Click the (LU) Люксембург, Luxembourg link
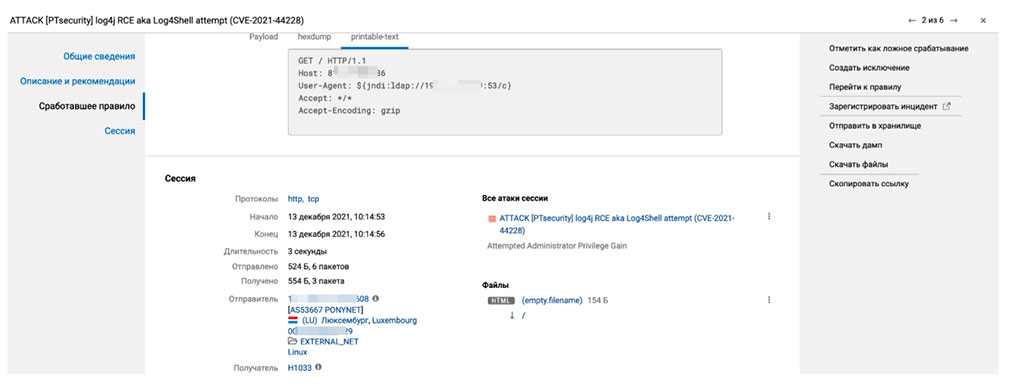The width and height of the screenshot is (1024, 390). (x=359, y=321)
